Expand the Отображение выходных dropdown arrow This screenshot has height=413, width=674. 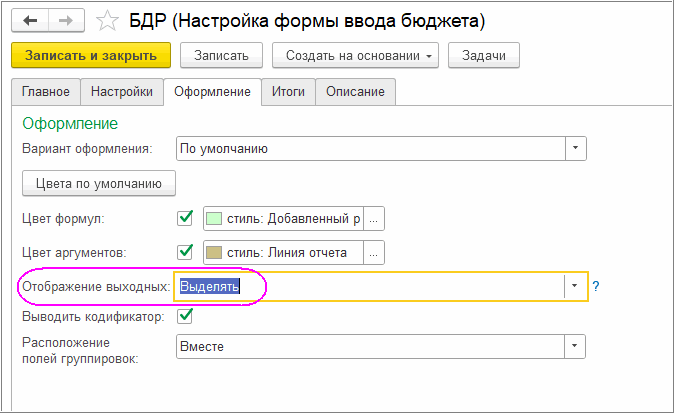click(575, 287)
